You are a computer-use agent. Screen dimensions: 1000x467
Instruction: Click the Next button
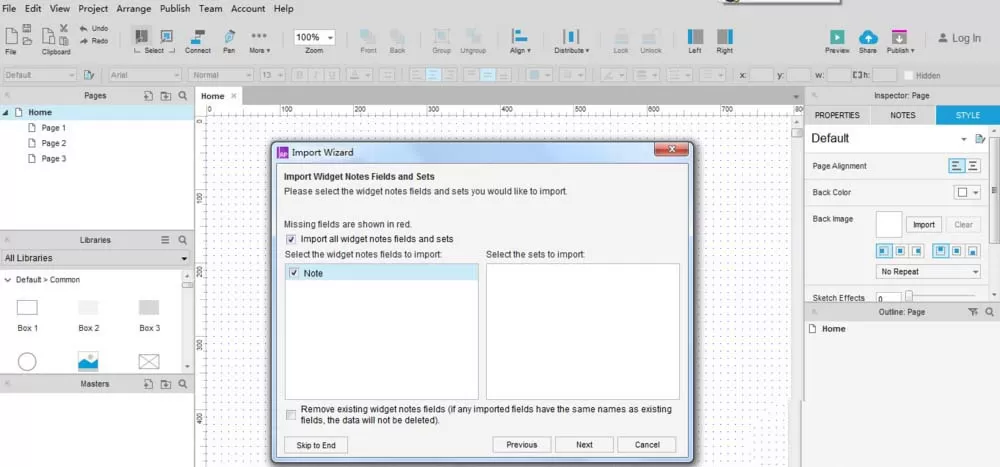pos(584,445)
